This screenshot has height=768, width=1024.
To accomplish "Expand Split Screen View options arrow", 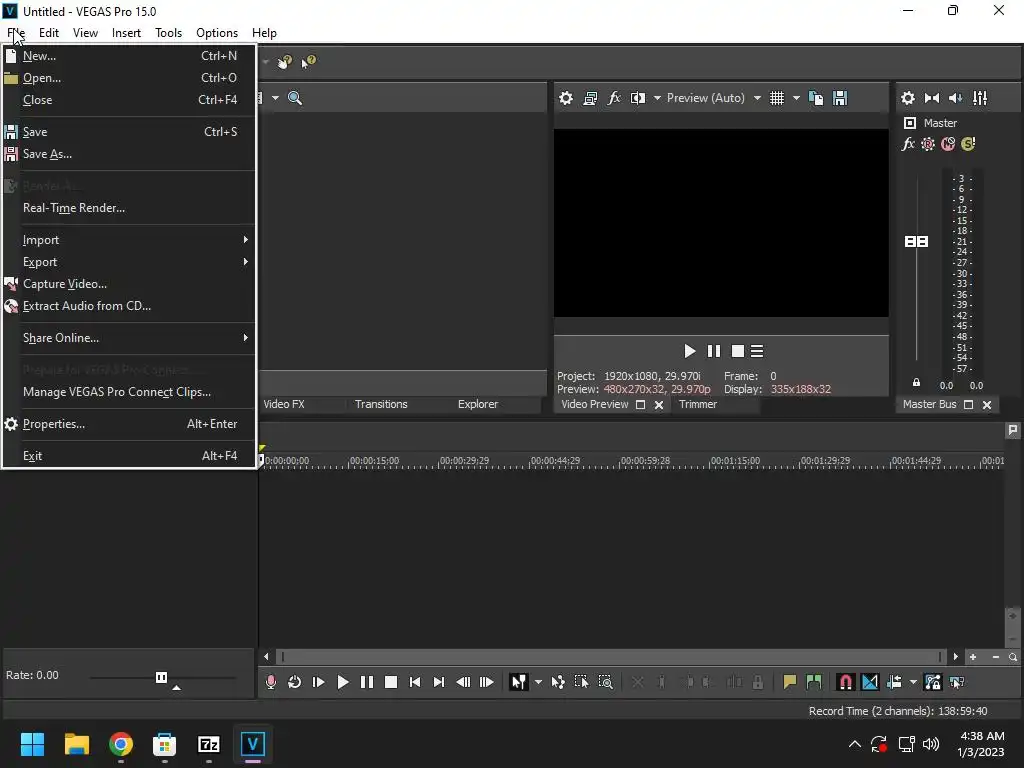I will [657, 98].
